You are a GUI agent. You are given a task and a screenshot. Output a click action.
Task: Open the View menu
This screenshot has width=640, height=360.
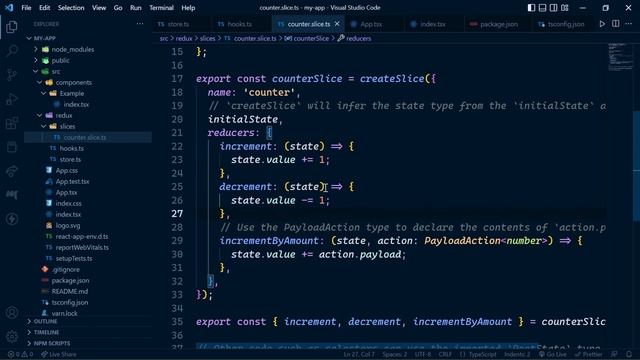click(x=99, y=8)
